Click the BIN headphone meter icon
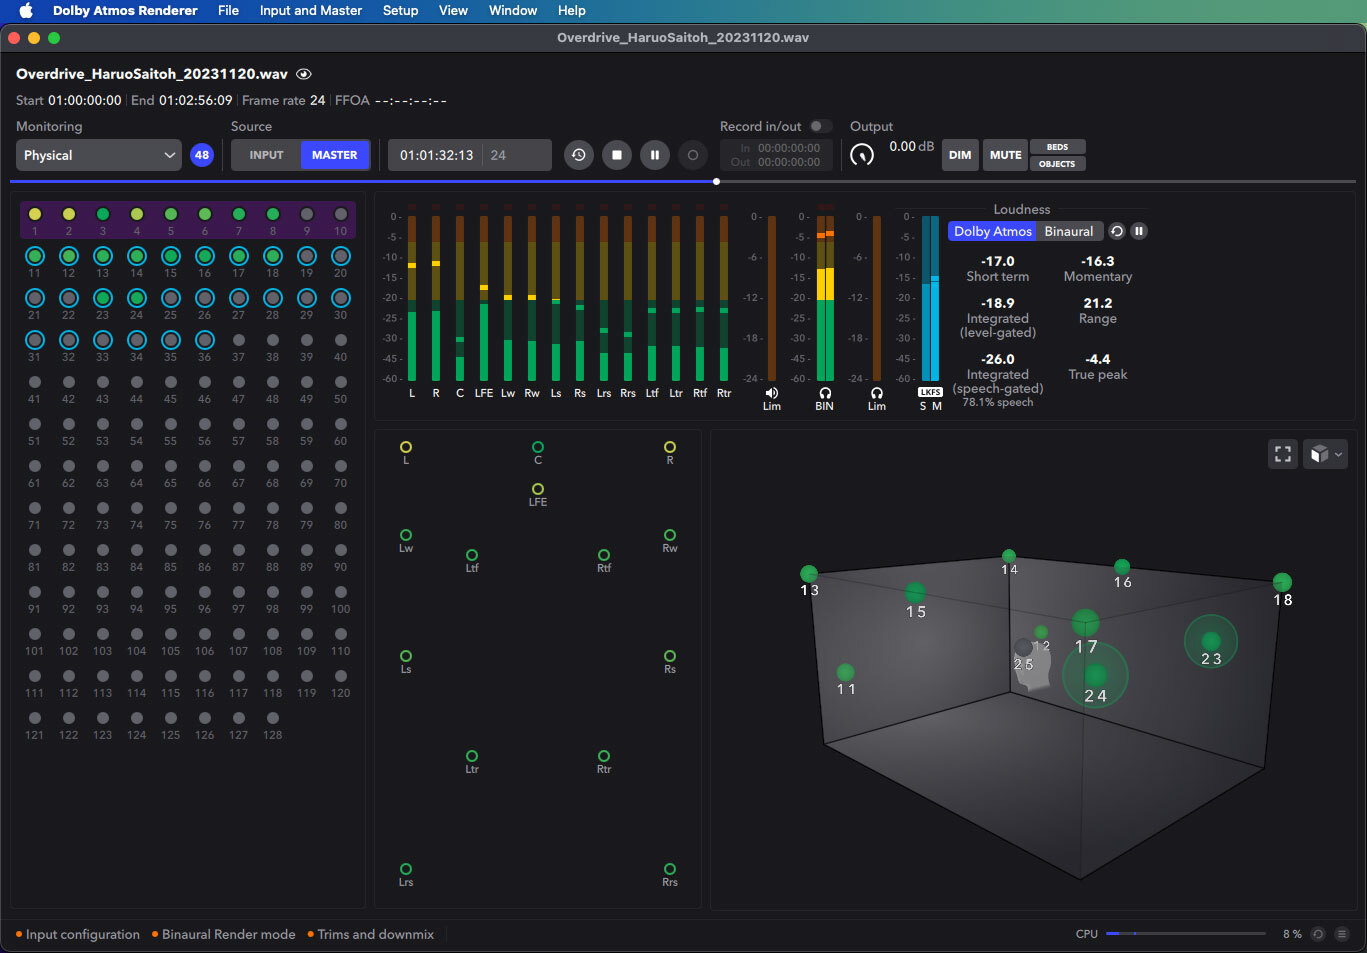Screen dimensions: 1367x953 click(x=825, y=393)
